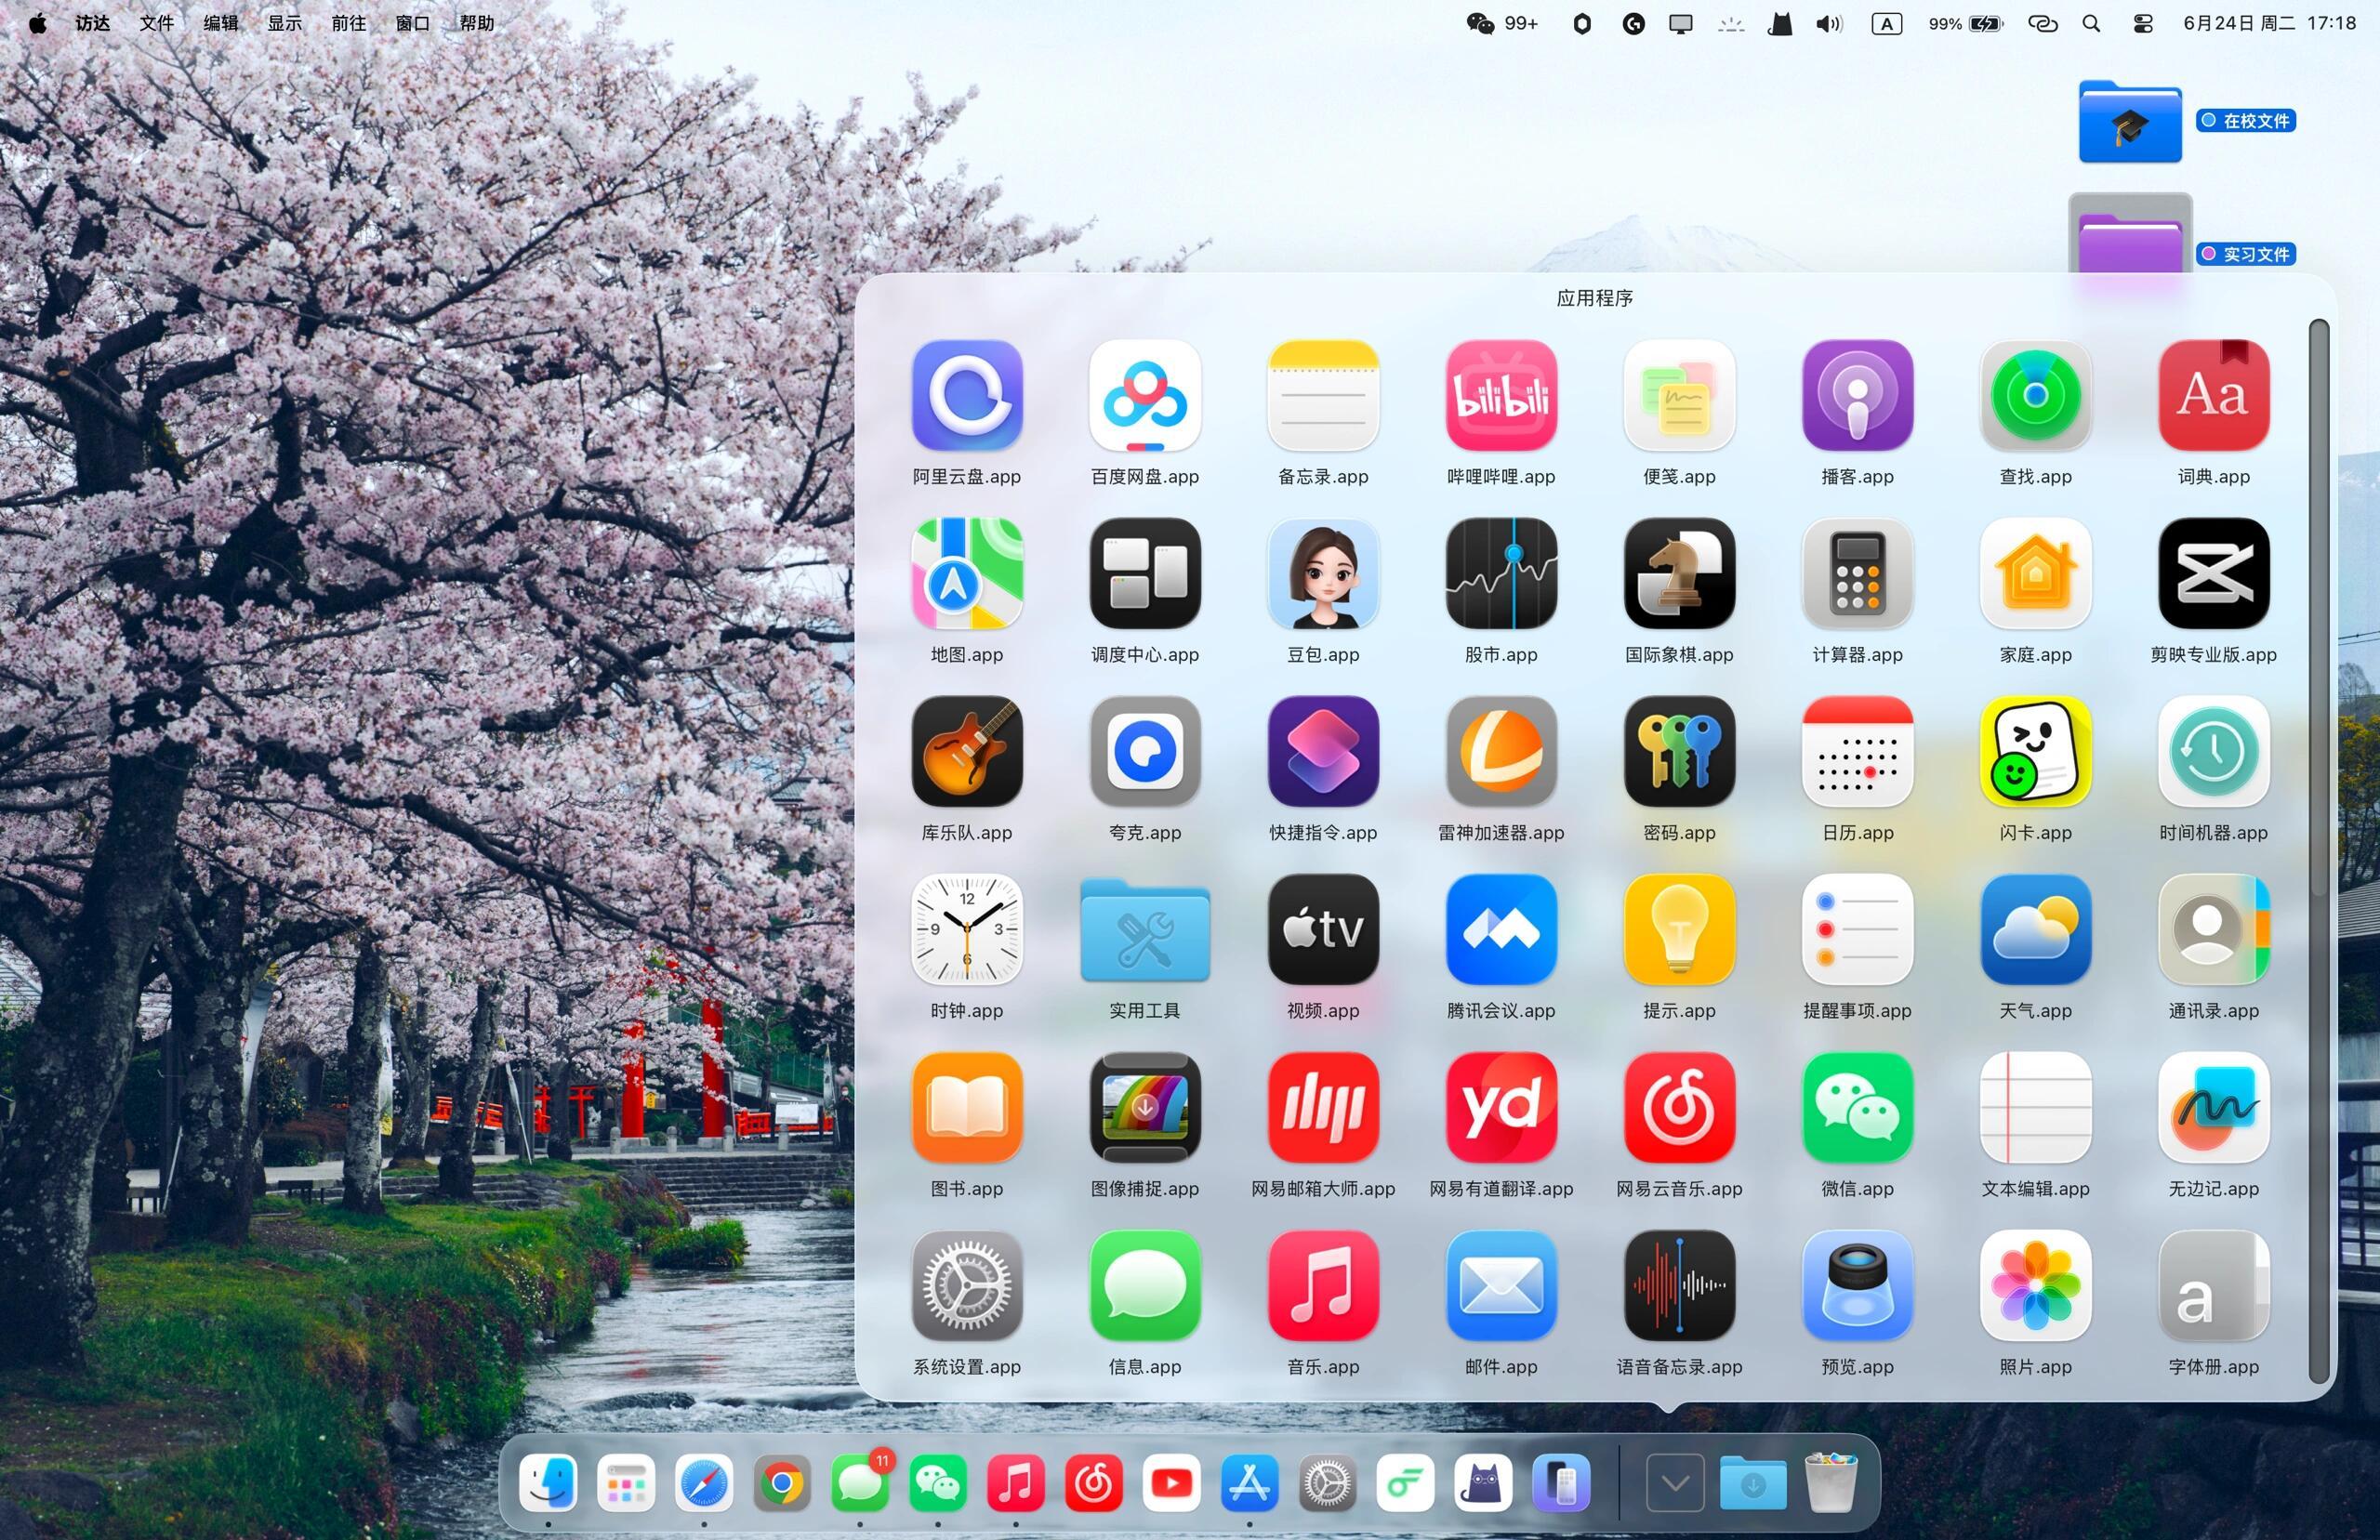Open the 显示 menu
The image size is (2380, 1540).
(x=284, y=23)
